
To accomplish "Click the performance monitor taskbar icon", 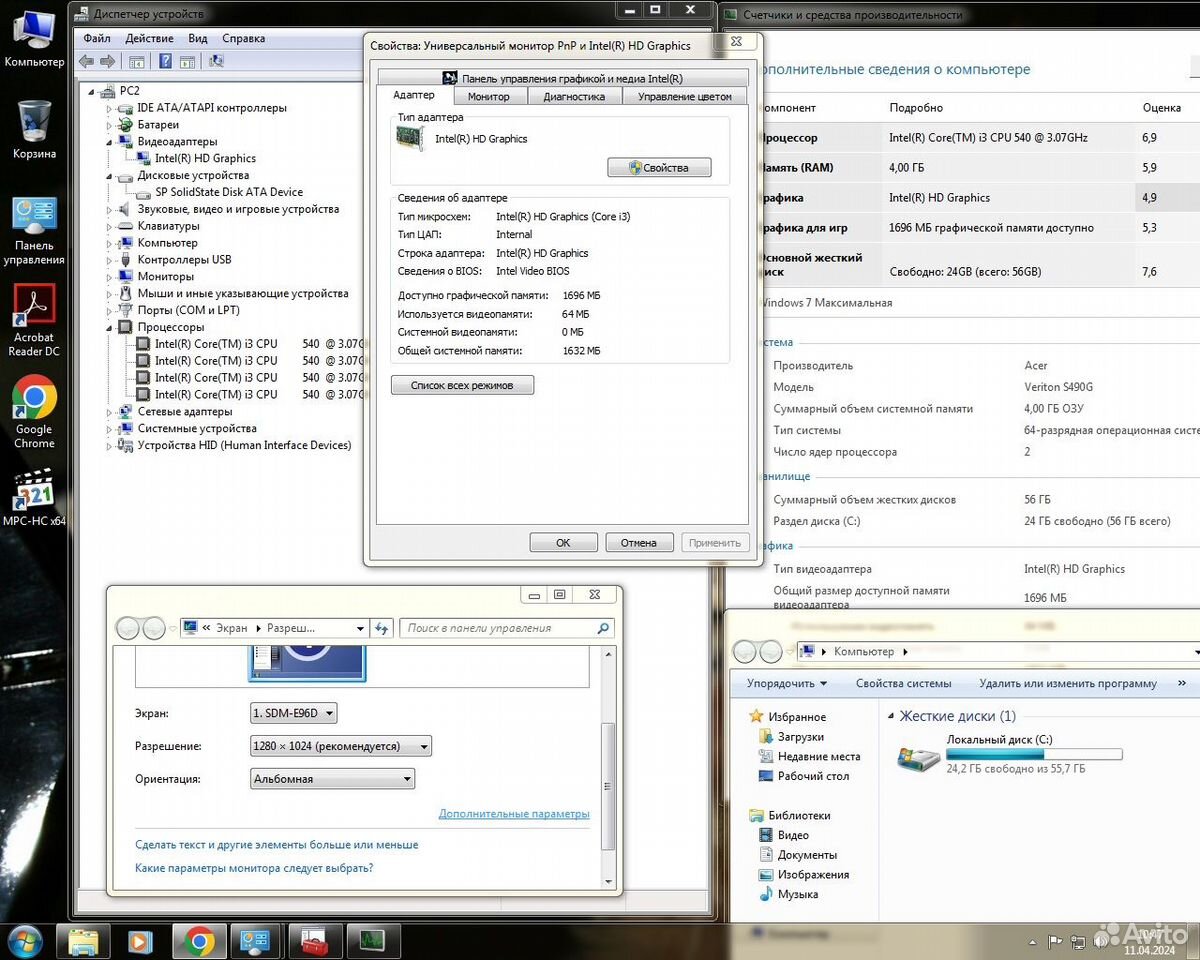I will [372, 941].
